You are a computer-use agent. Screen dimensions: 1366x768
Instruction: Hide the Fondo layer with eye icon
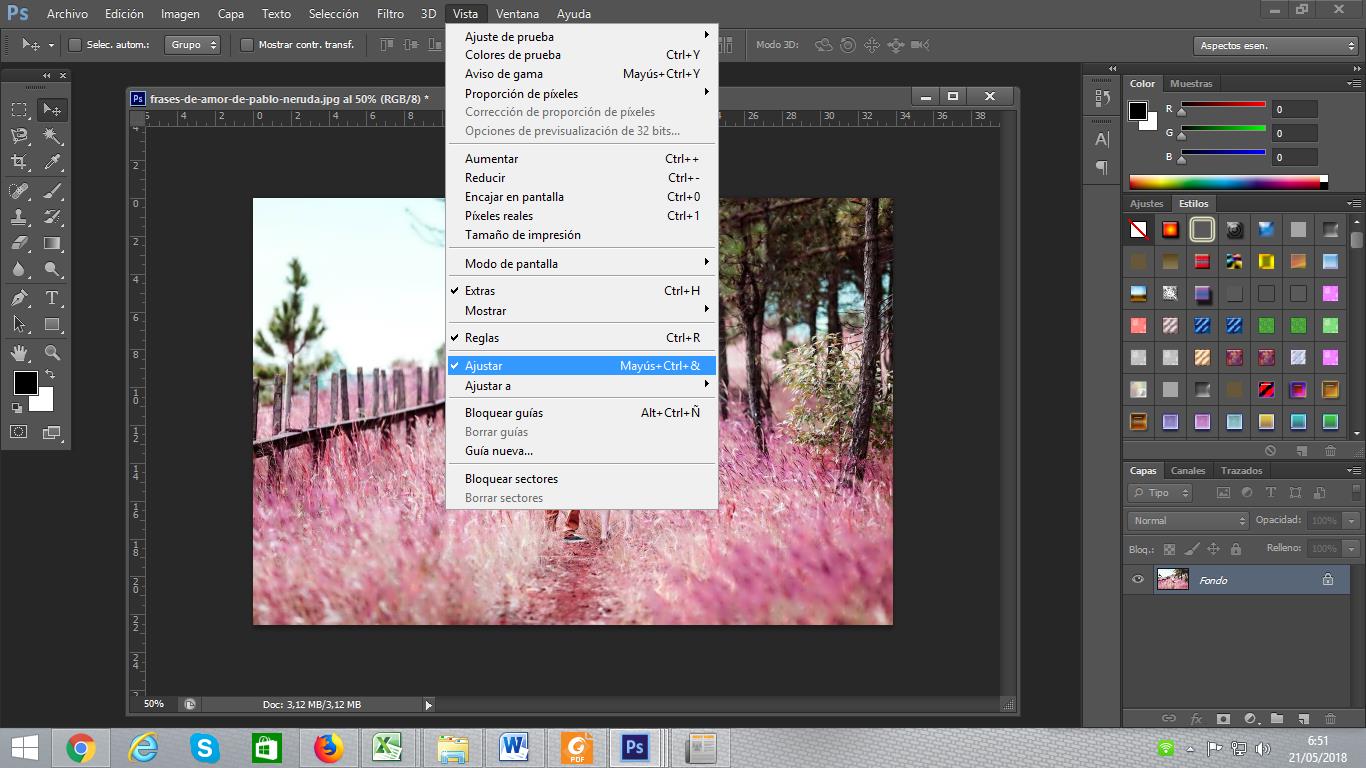coord(1138,579)
